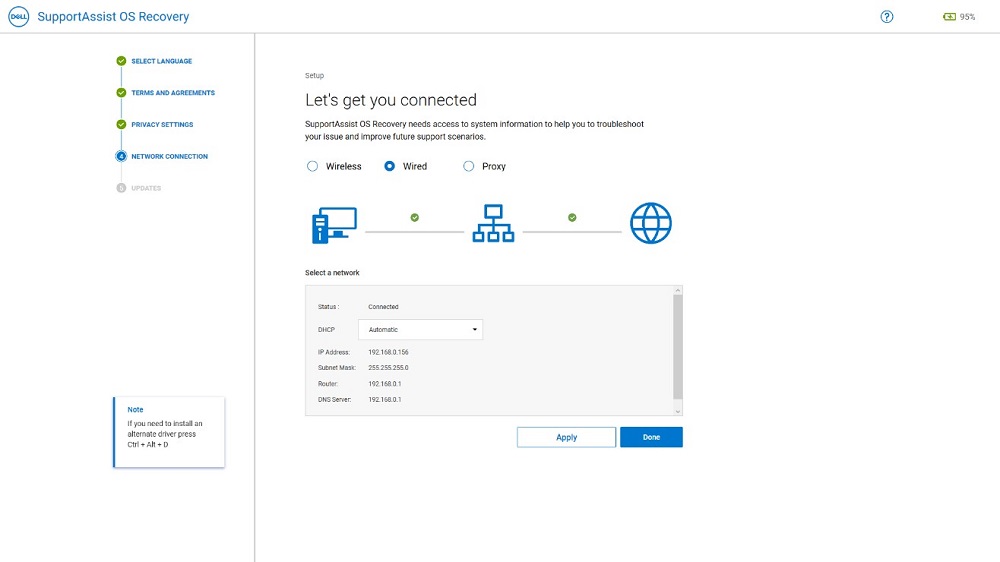Viewport: 1000px width, 562px height.
Task: Click the Terms and Agreements checkmark icon
Action: coord(121,93)
